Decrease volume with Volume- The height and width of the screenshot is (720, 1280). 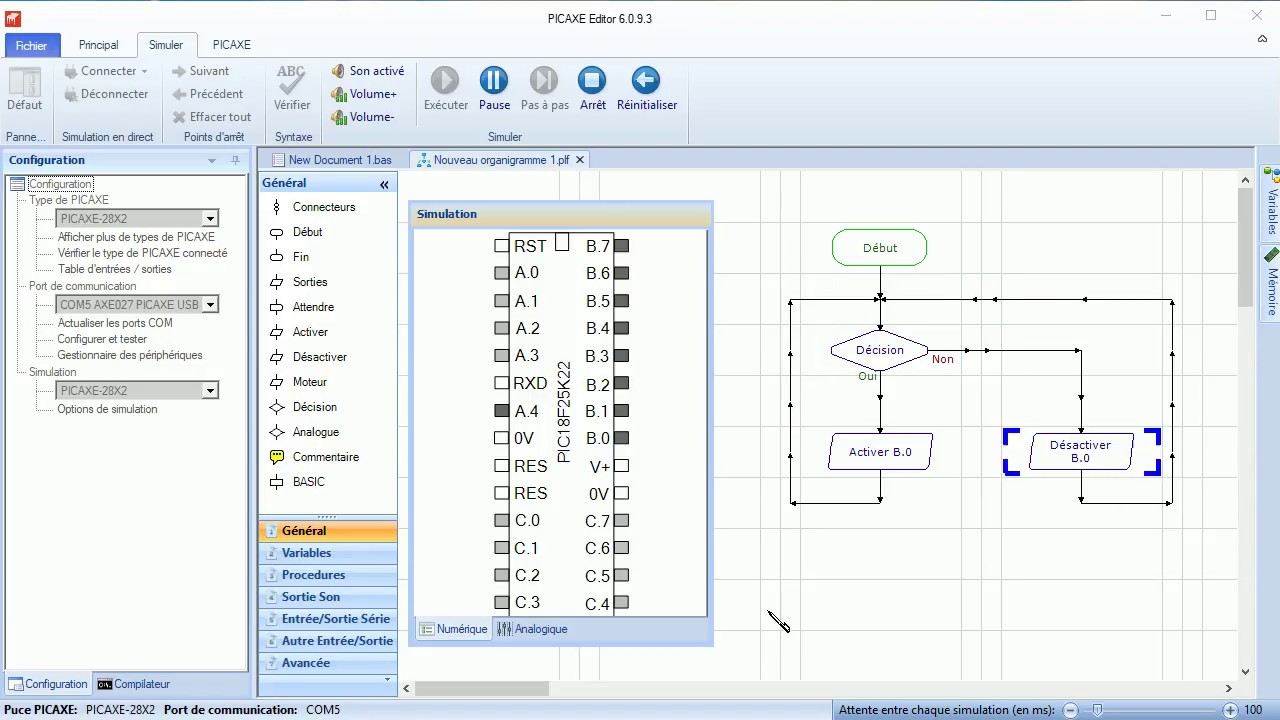(x=363, y=117)
